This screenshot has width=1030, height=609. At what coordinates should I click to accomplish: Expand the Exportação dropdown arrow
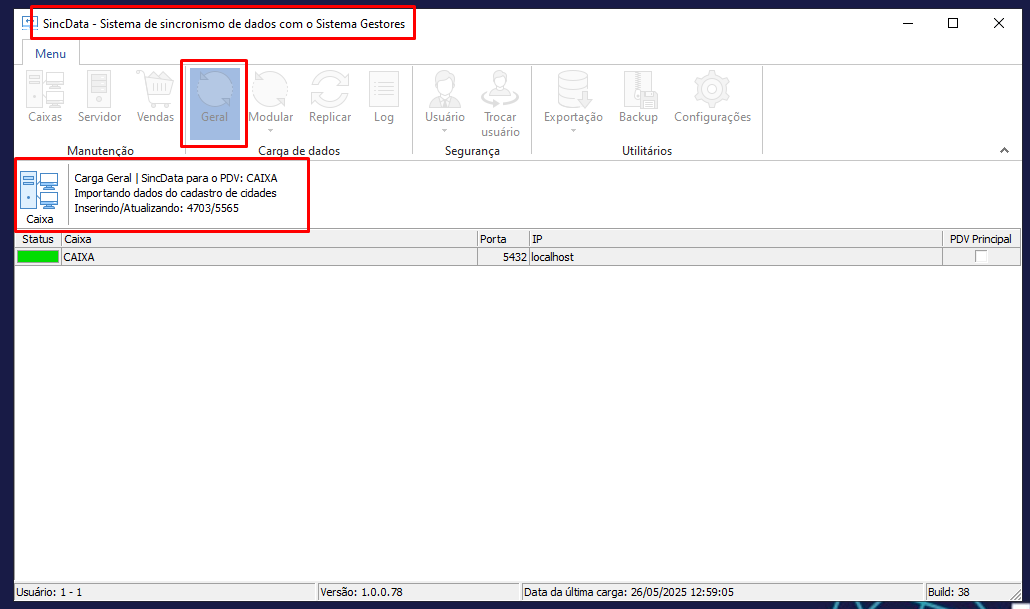pyautogui.click(x=573, y=130)
